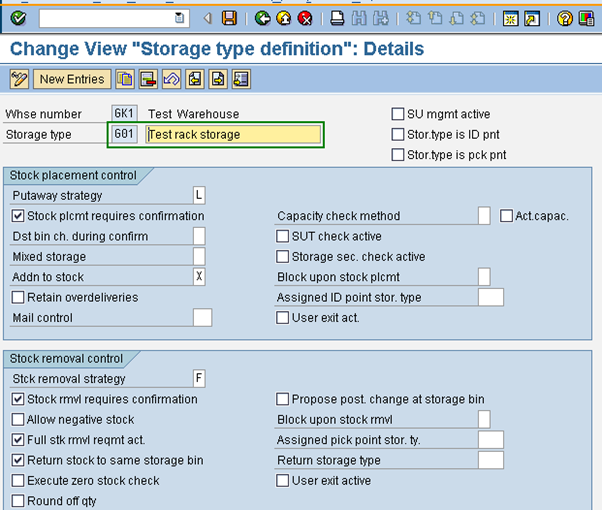Open help with the question mark icon

[565, 18]
